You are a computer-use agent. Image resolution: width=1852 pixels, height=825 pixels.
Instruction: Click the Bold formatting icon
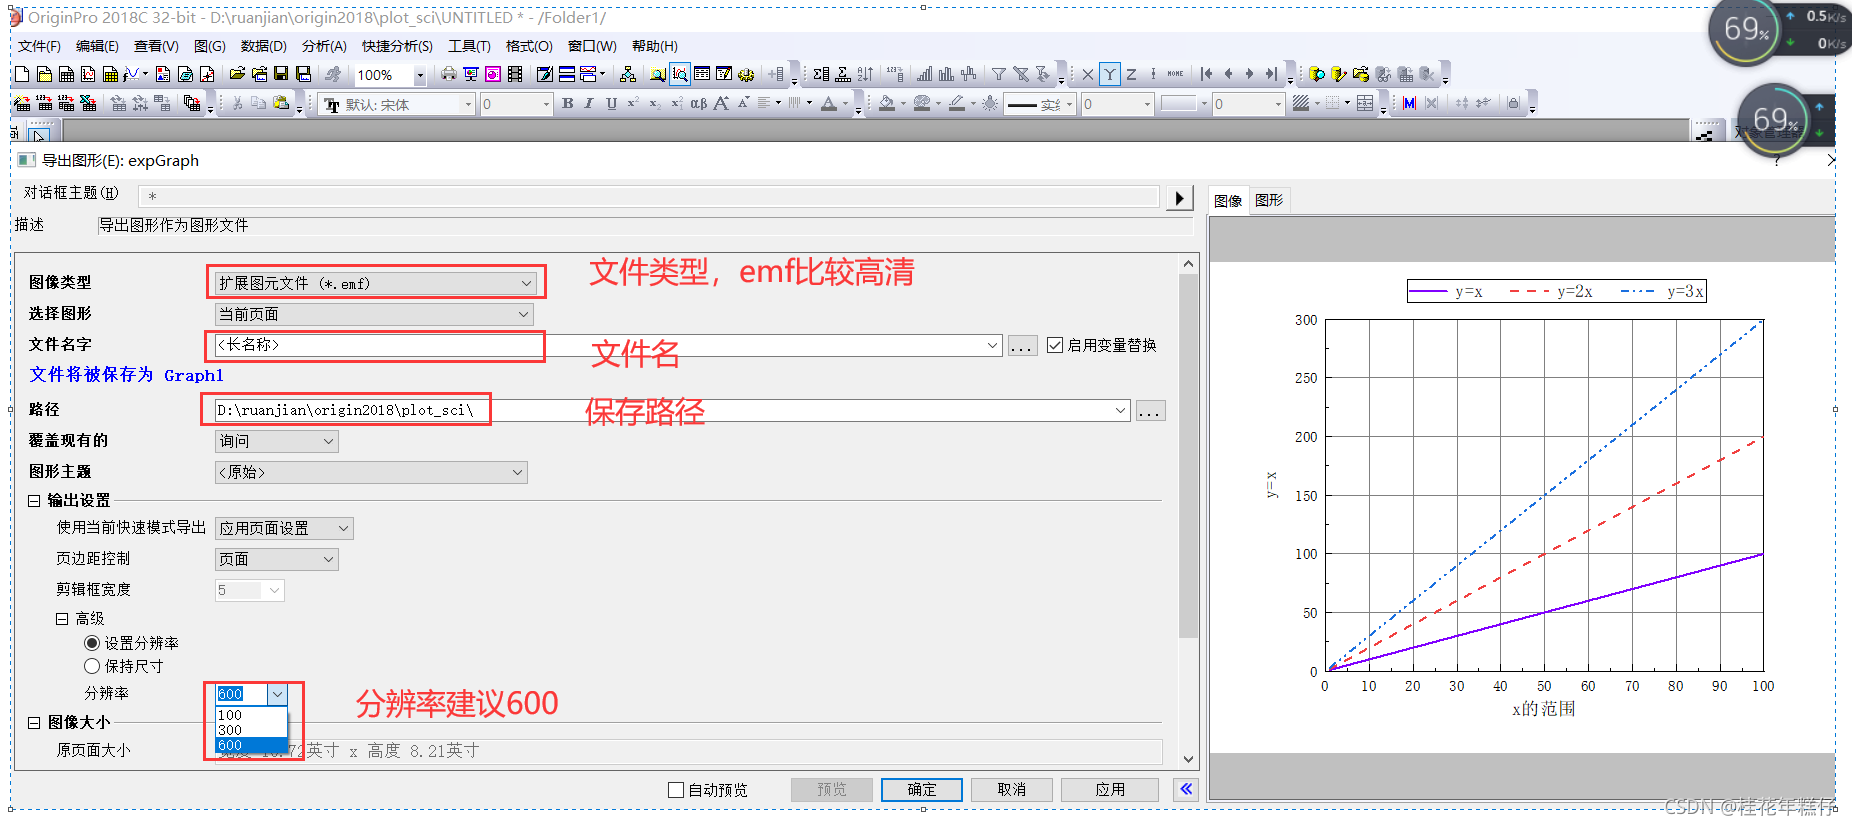(x=567, y=103)
